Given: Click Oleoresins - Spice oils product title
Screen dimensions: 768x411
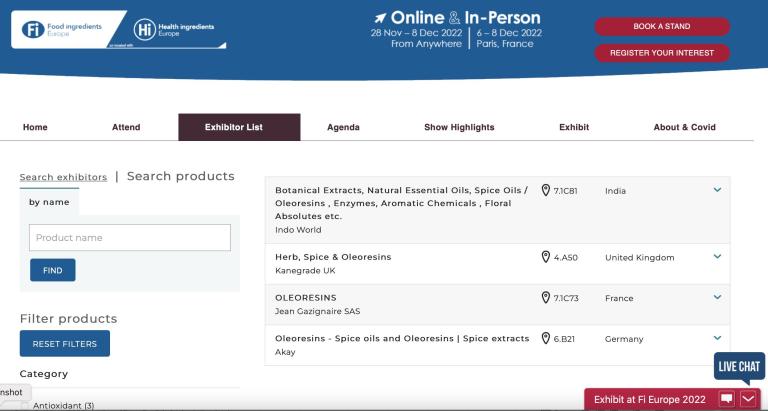Looking at the screenshot, I should click(402, 338).
